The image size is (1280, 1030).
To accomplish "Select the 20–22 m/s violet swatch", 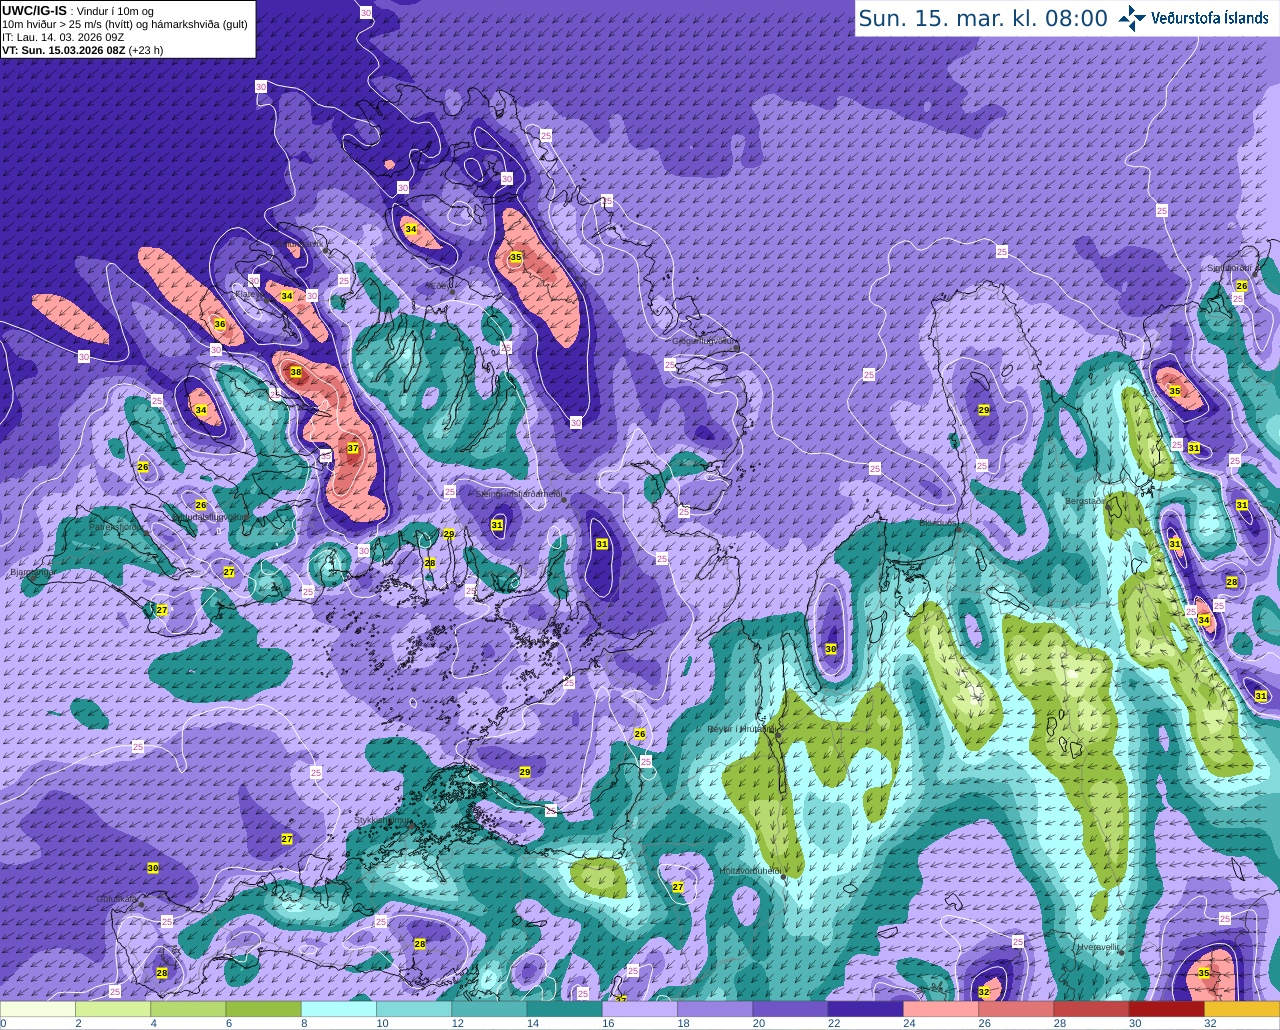I will [790, 1009].
